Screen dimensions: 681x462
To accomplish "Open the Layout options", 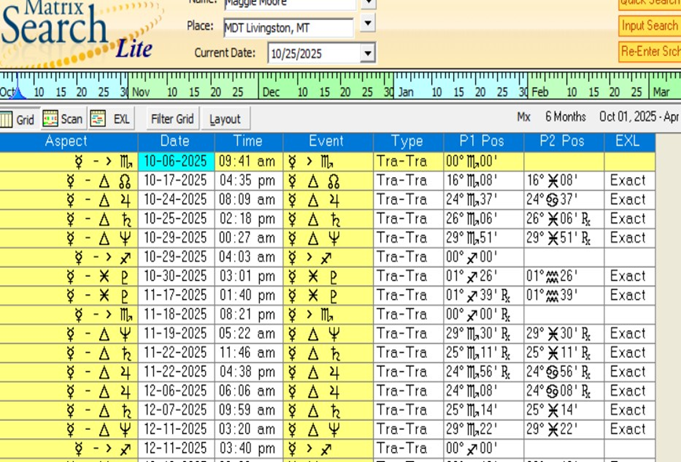I will pos(225,119).
